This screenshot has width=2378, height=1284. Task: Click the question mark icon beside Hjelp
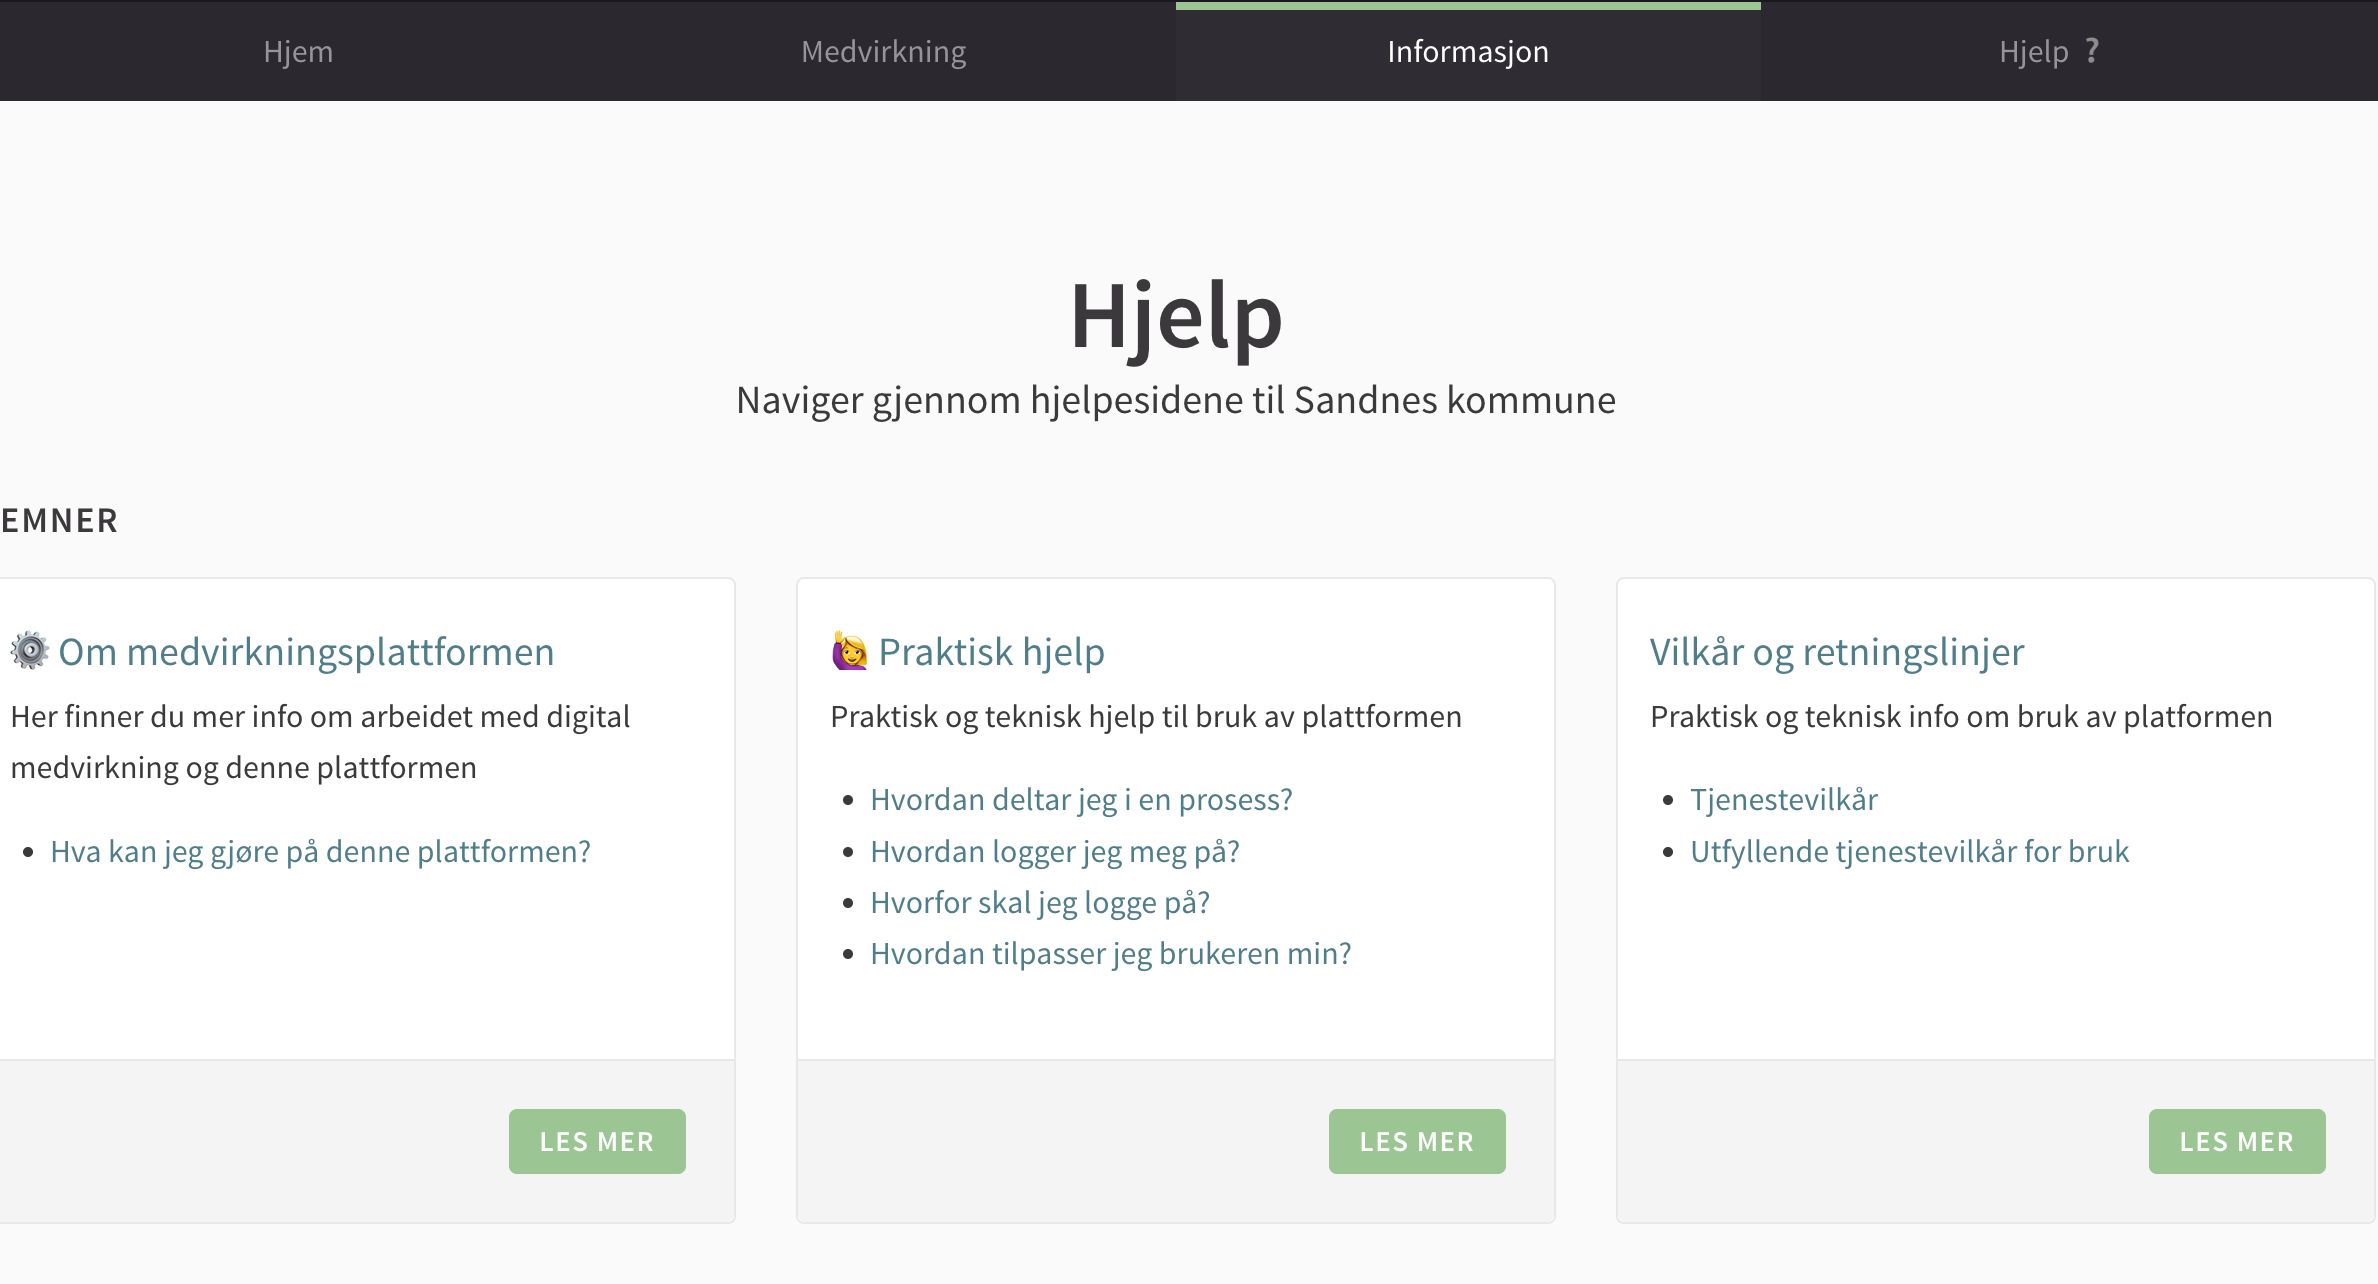[x=2093, y=51]
